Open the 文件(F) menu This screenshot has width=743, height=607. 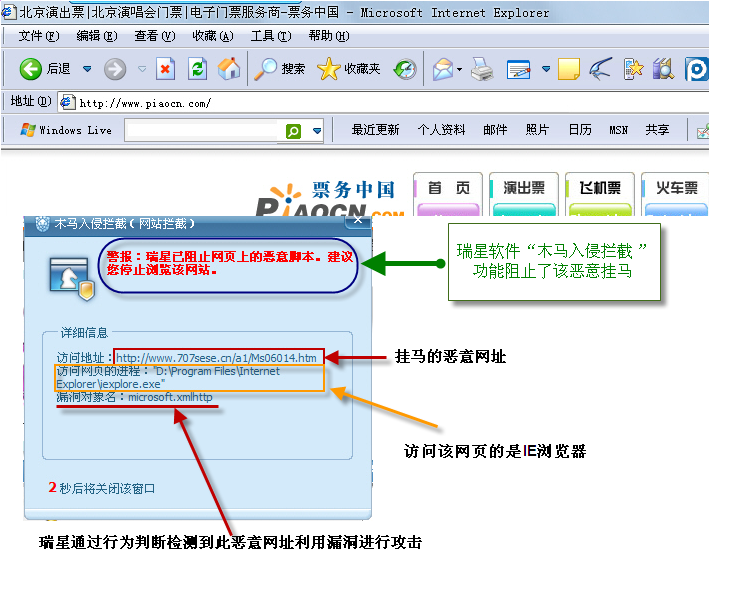click(39, 36)
